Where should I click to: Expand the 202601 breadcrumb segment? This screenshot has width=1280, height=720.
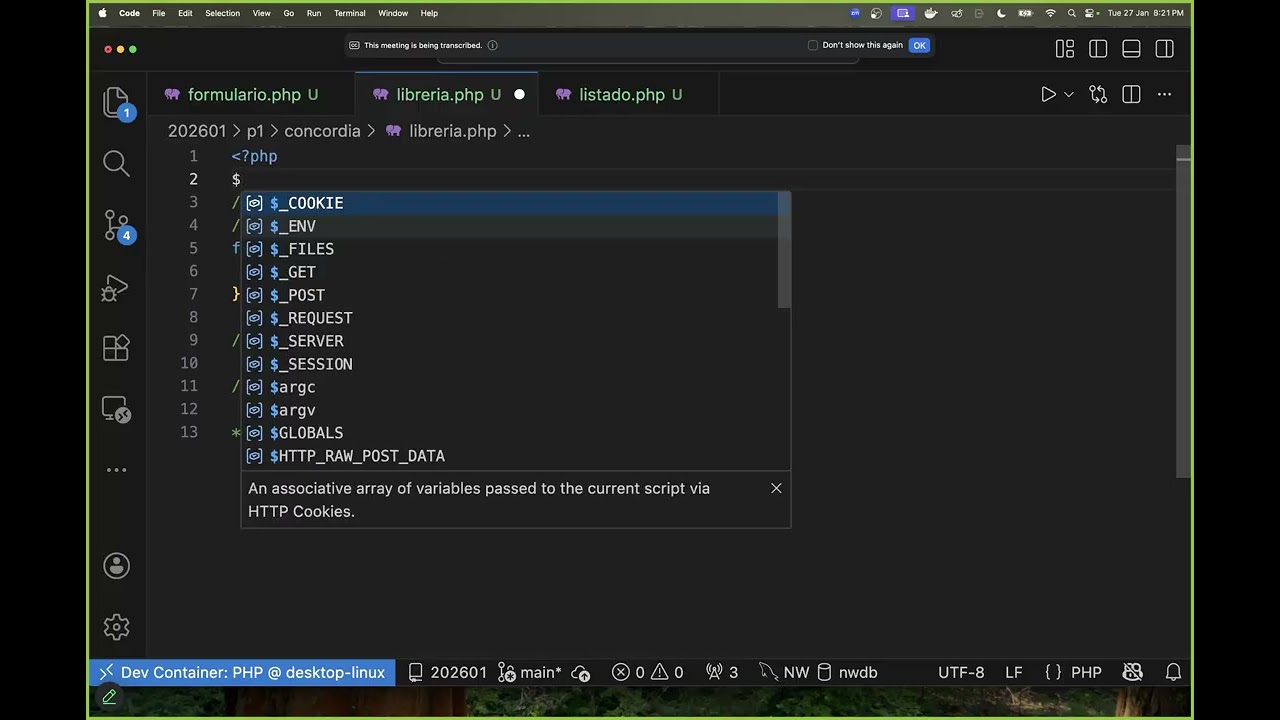[197, 131]
